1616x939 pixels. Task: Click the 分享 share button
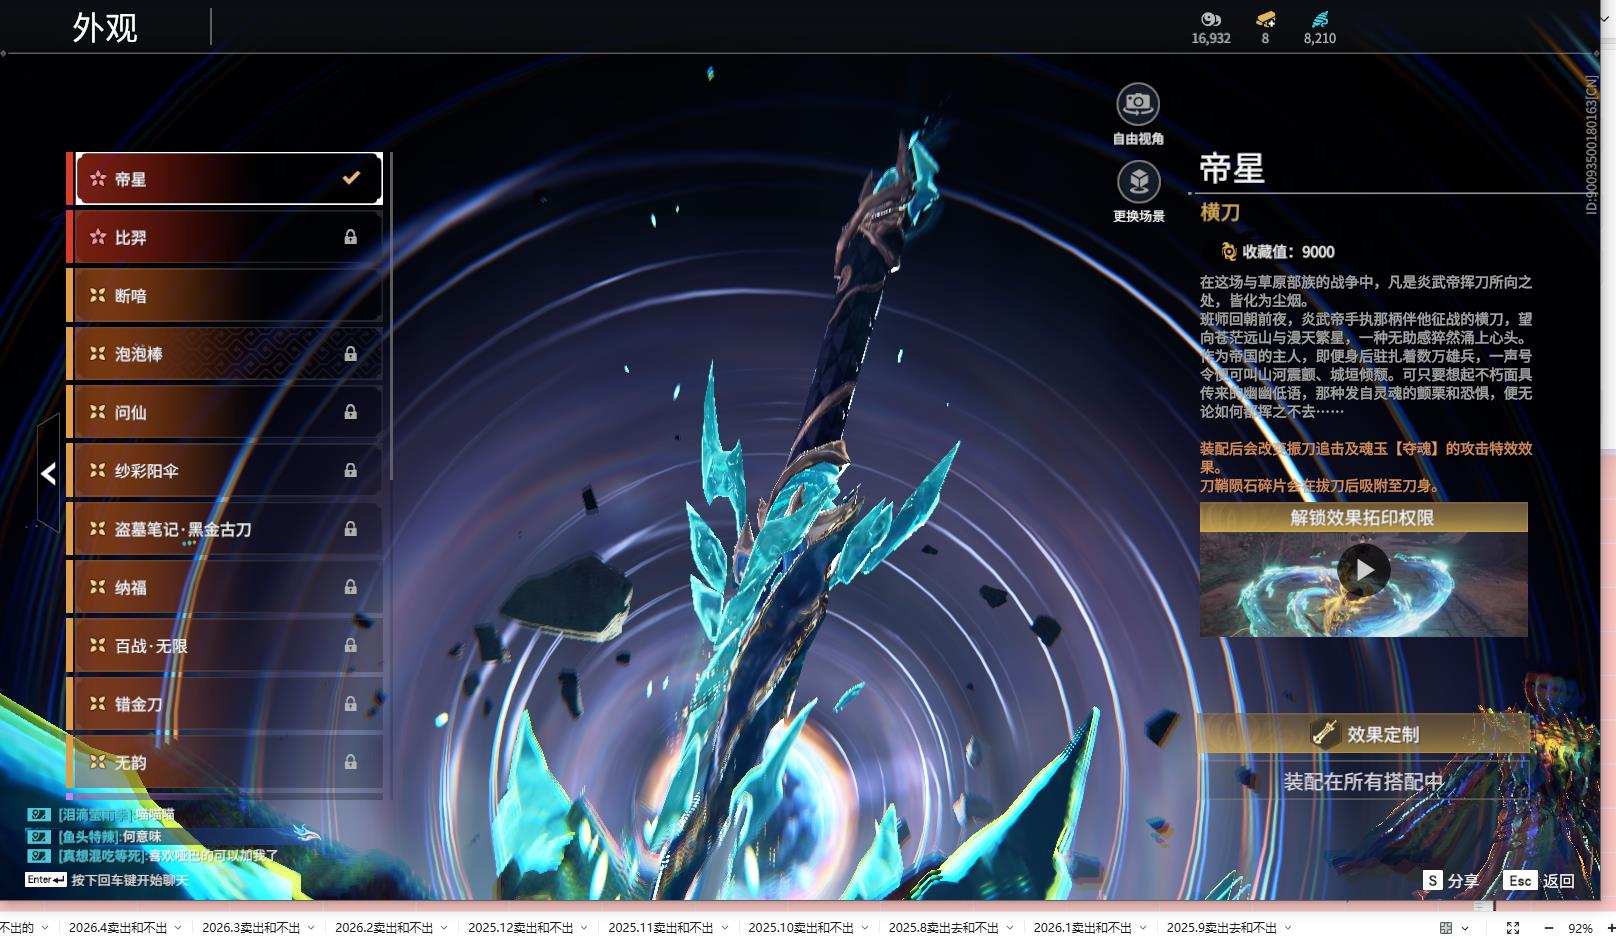click(x=1451, y=880)
